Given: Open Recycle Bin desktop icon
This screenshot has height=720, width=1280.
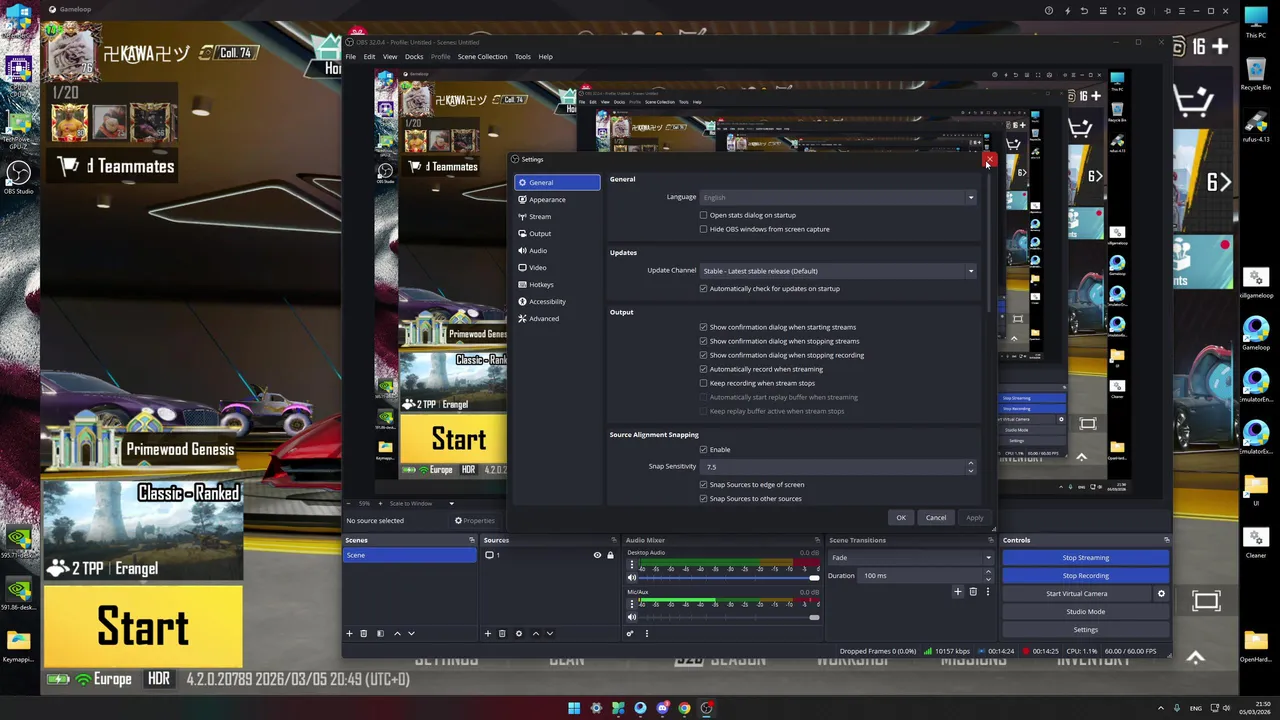Looking at the screenshot, I should tap(1255, 73).
